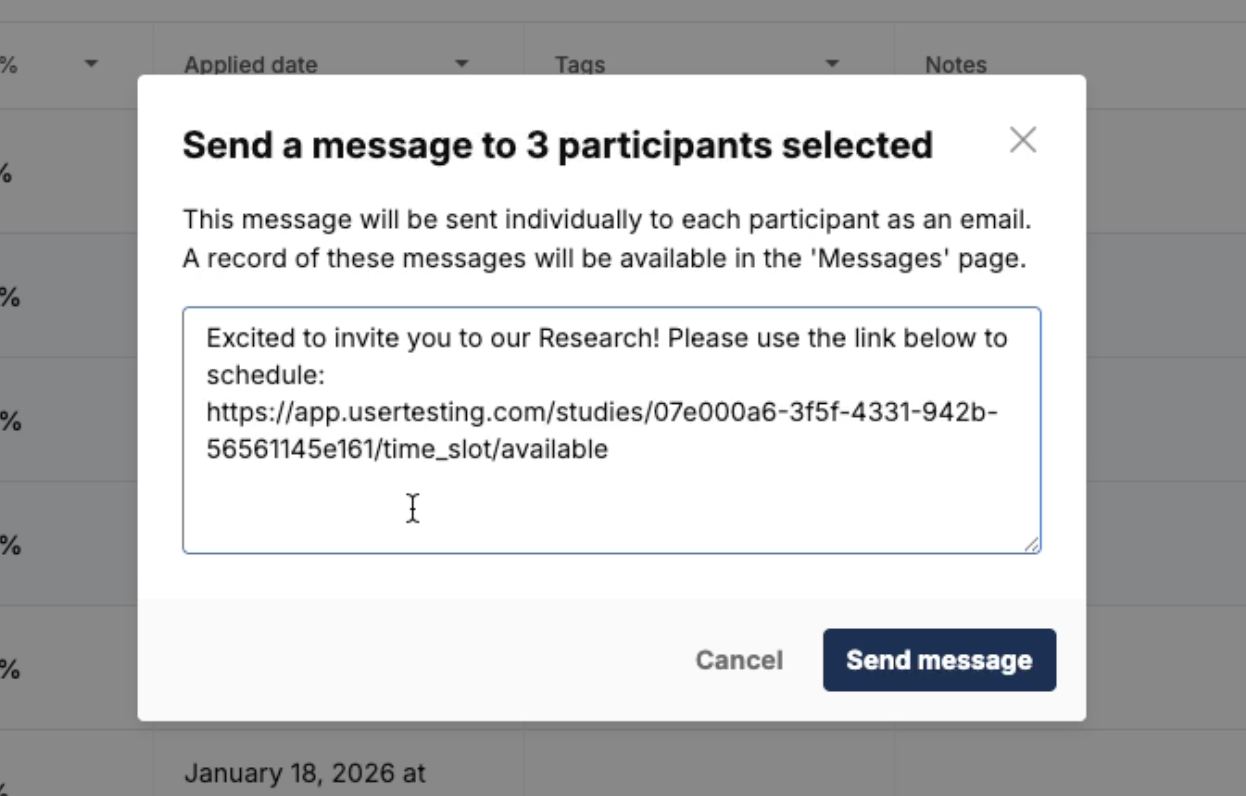Select the Tags column header
1246x796 pixels.
coord(580,65)
